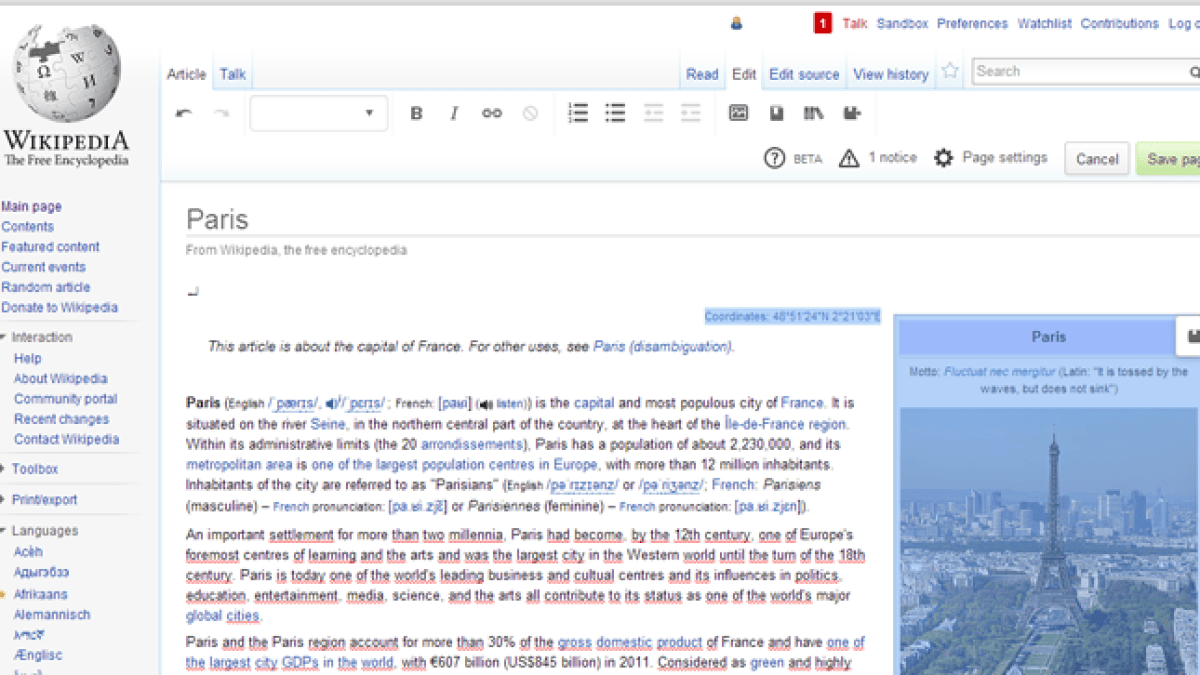Open Featured content sidebar link

[50, 247]
